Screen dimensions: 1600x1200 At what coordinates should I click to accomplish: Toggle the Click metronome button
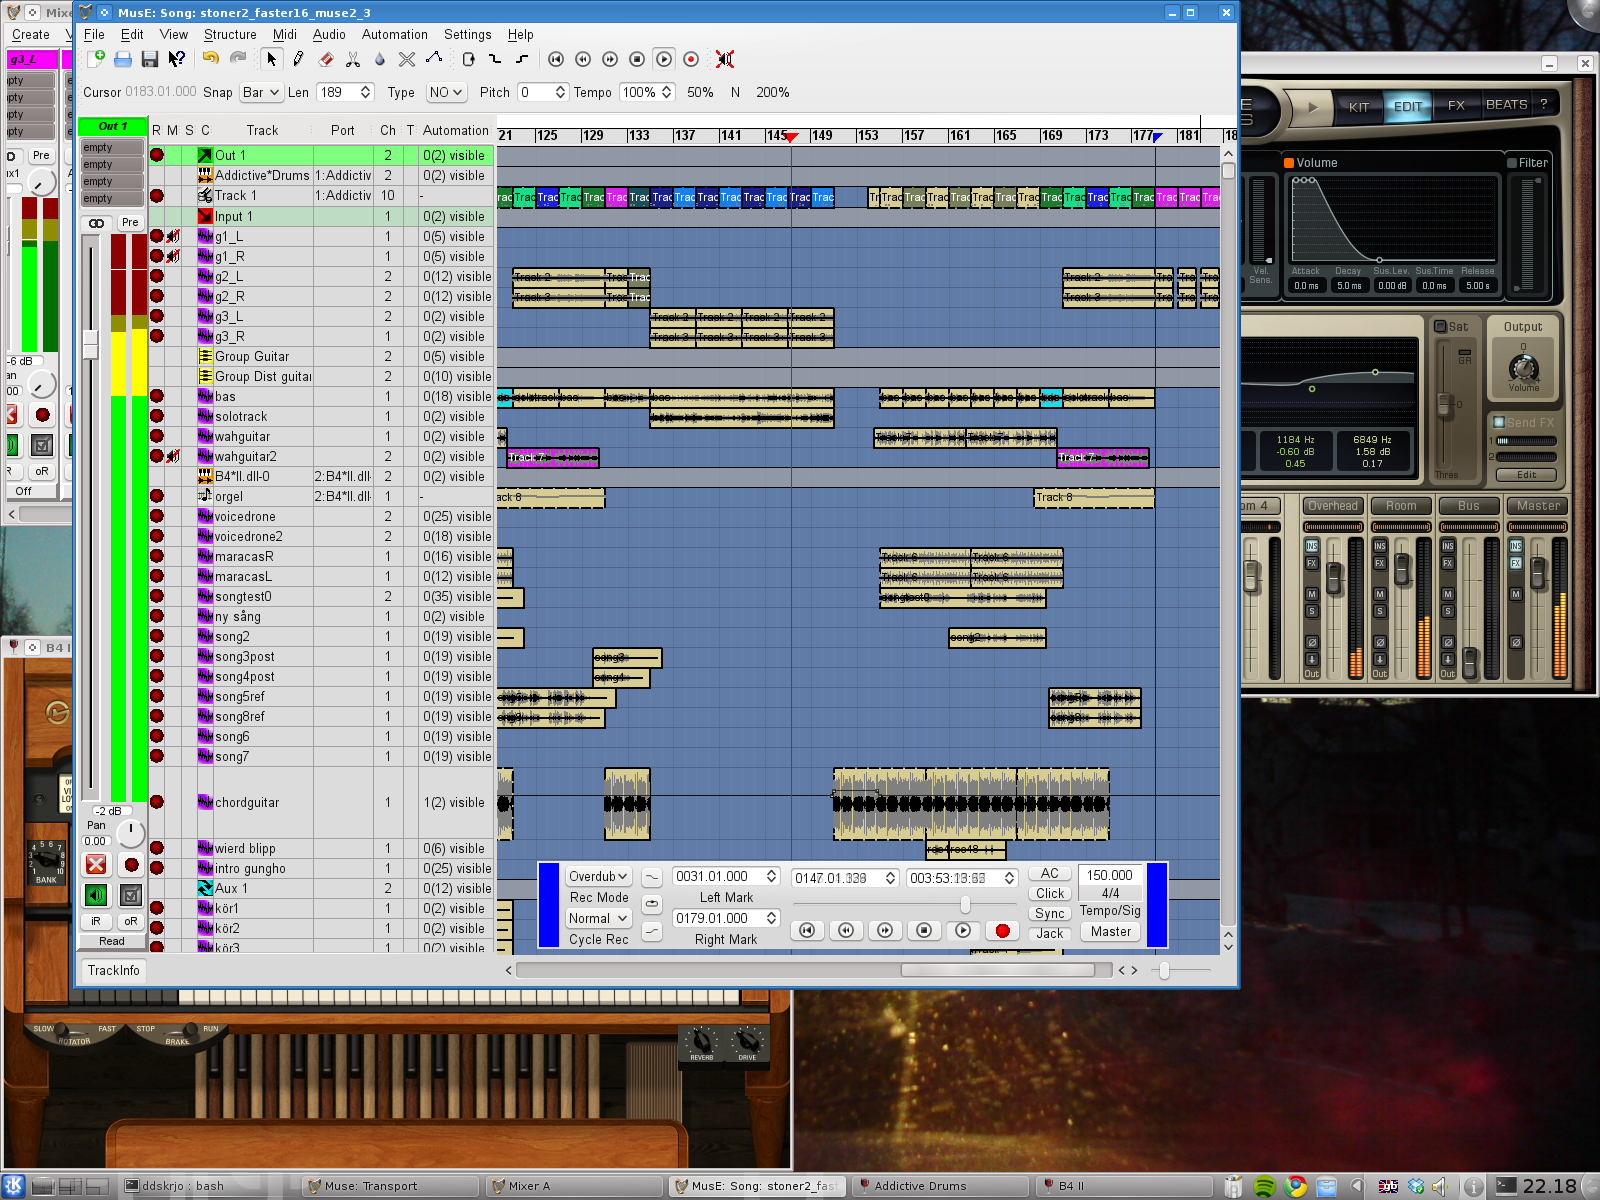(1049, 893)
